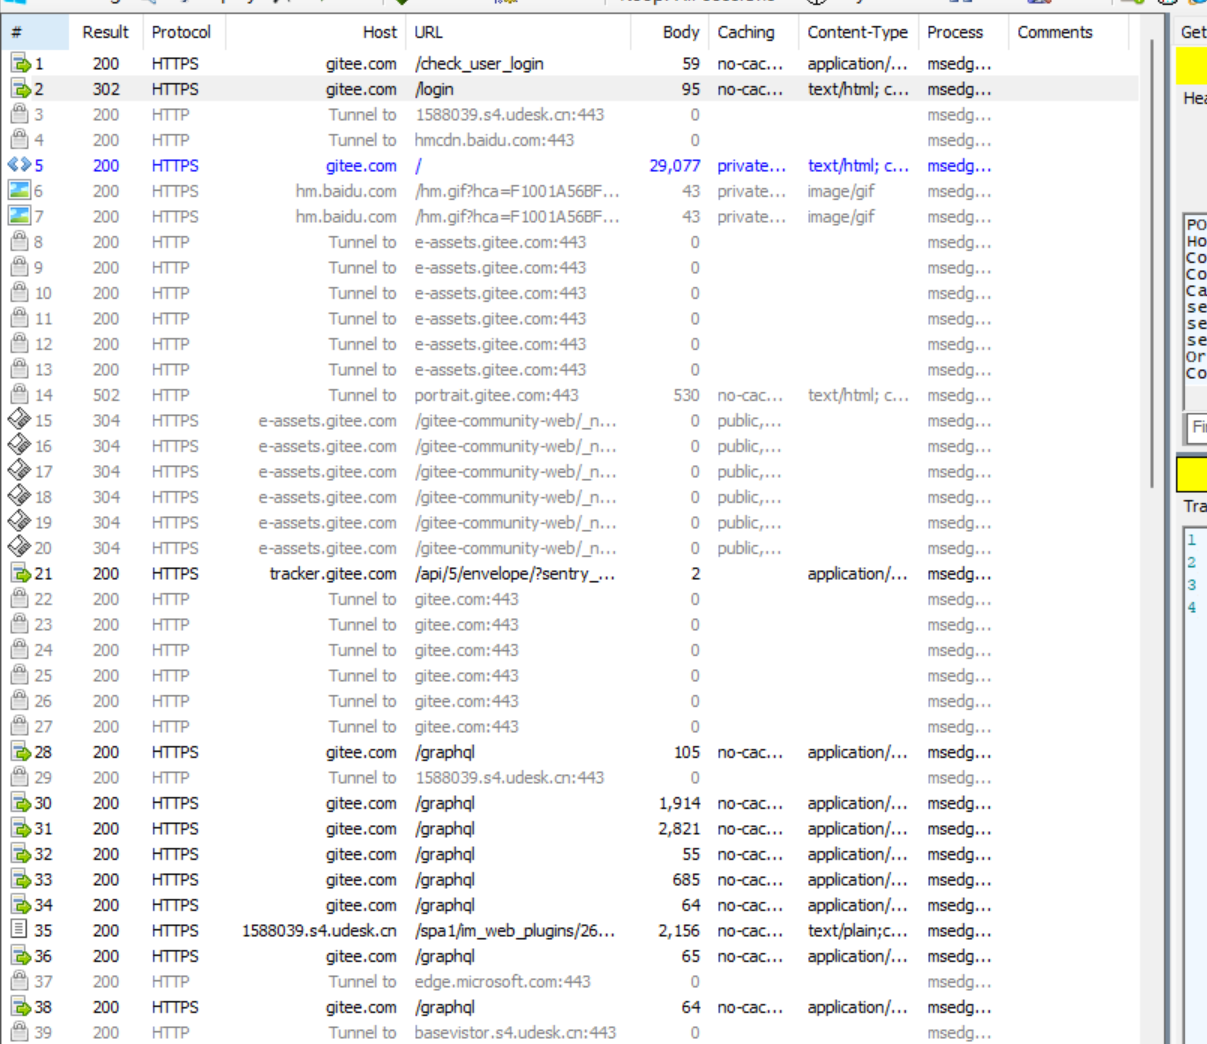Image resolution: width=1207 pixels, height=1044 pixels.
Task: Click the 685 body value in session 33
Action: 687,879
